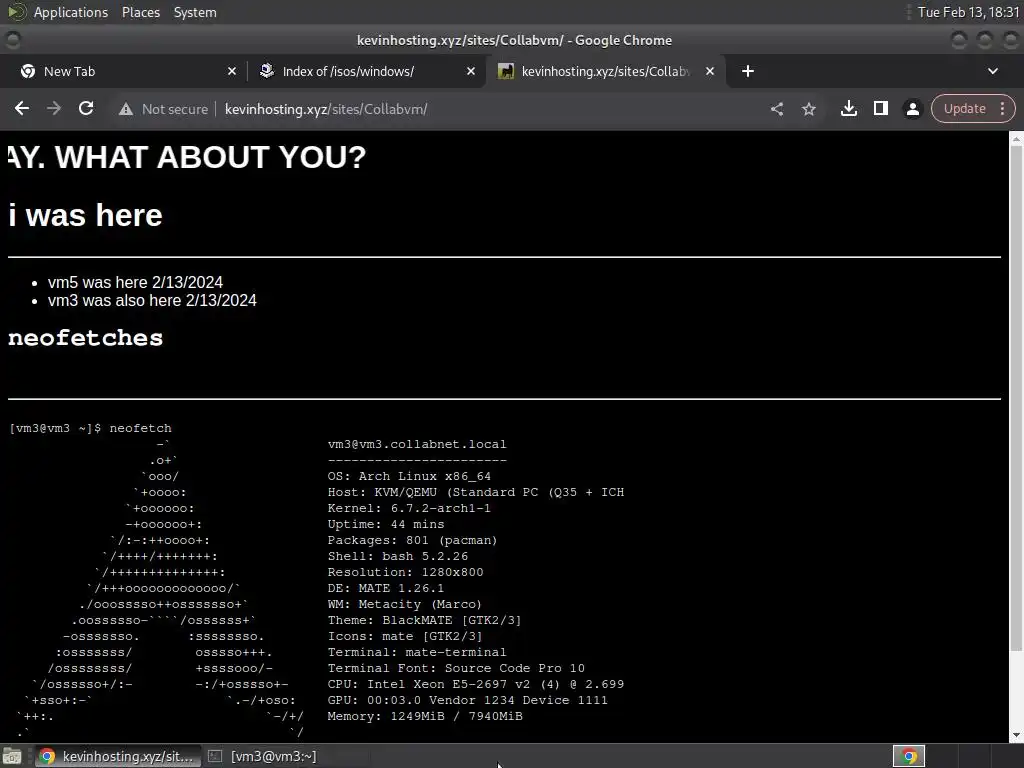This screenshot has height=768, width=1024.
Task: Click 'vm3 was also here 2/13/2024' text
Action: click(152, 300)
